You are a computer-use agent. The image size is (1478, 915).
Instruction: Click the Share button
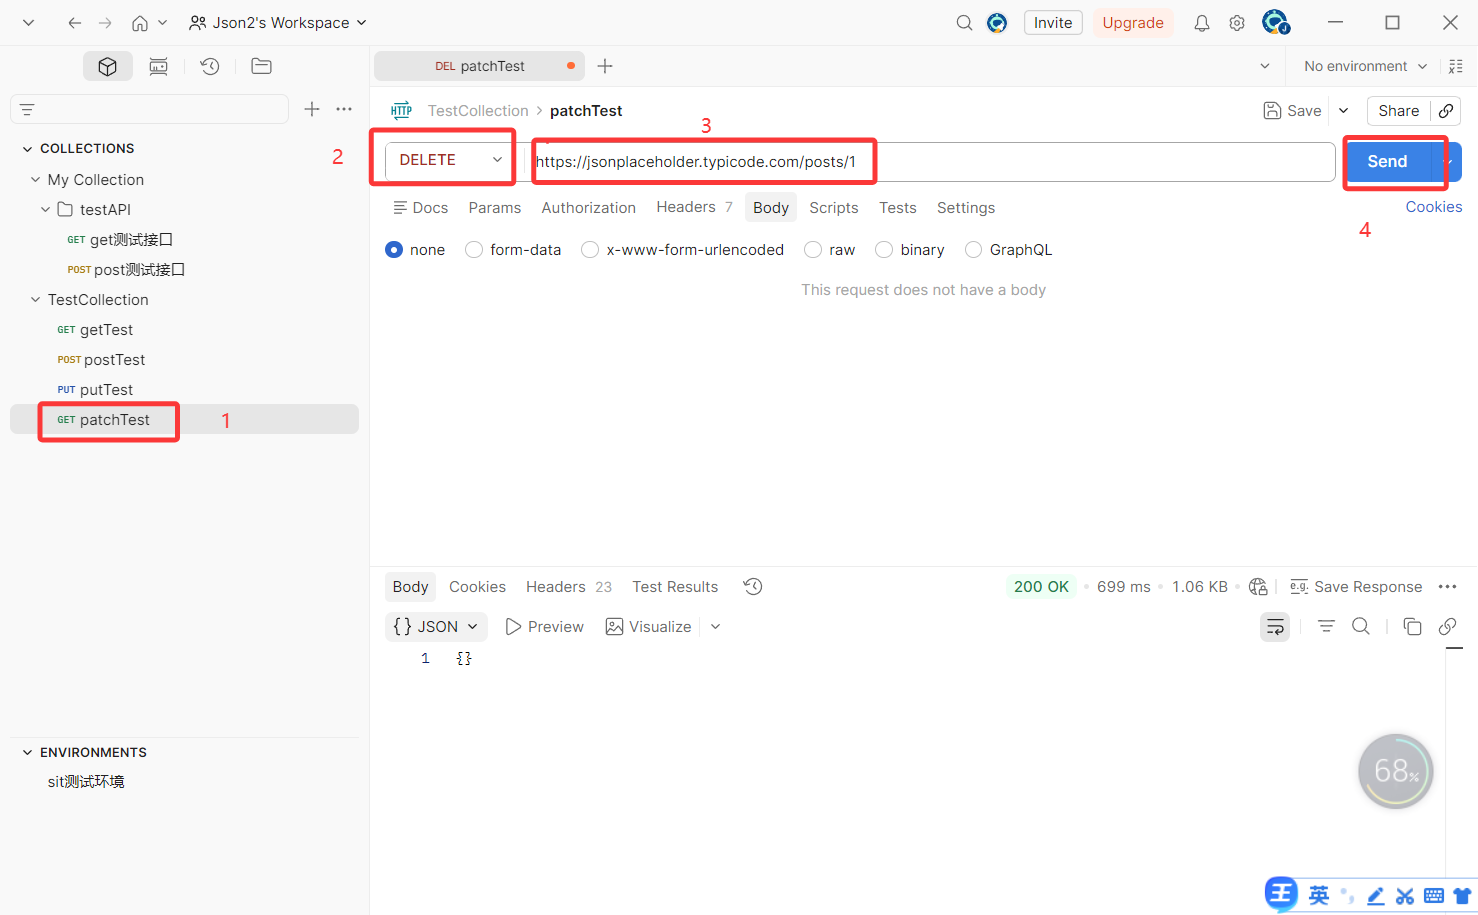[x=1398, y=111]
